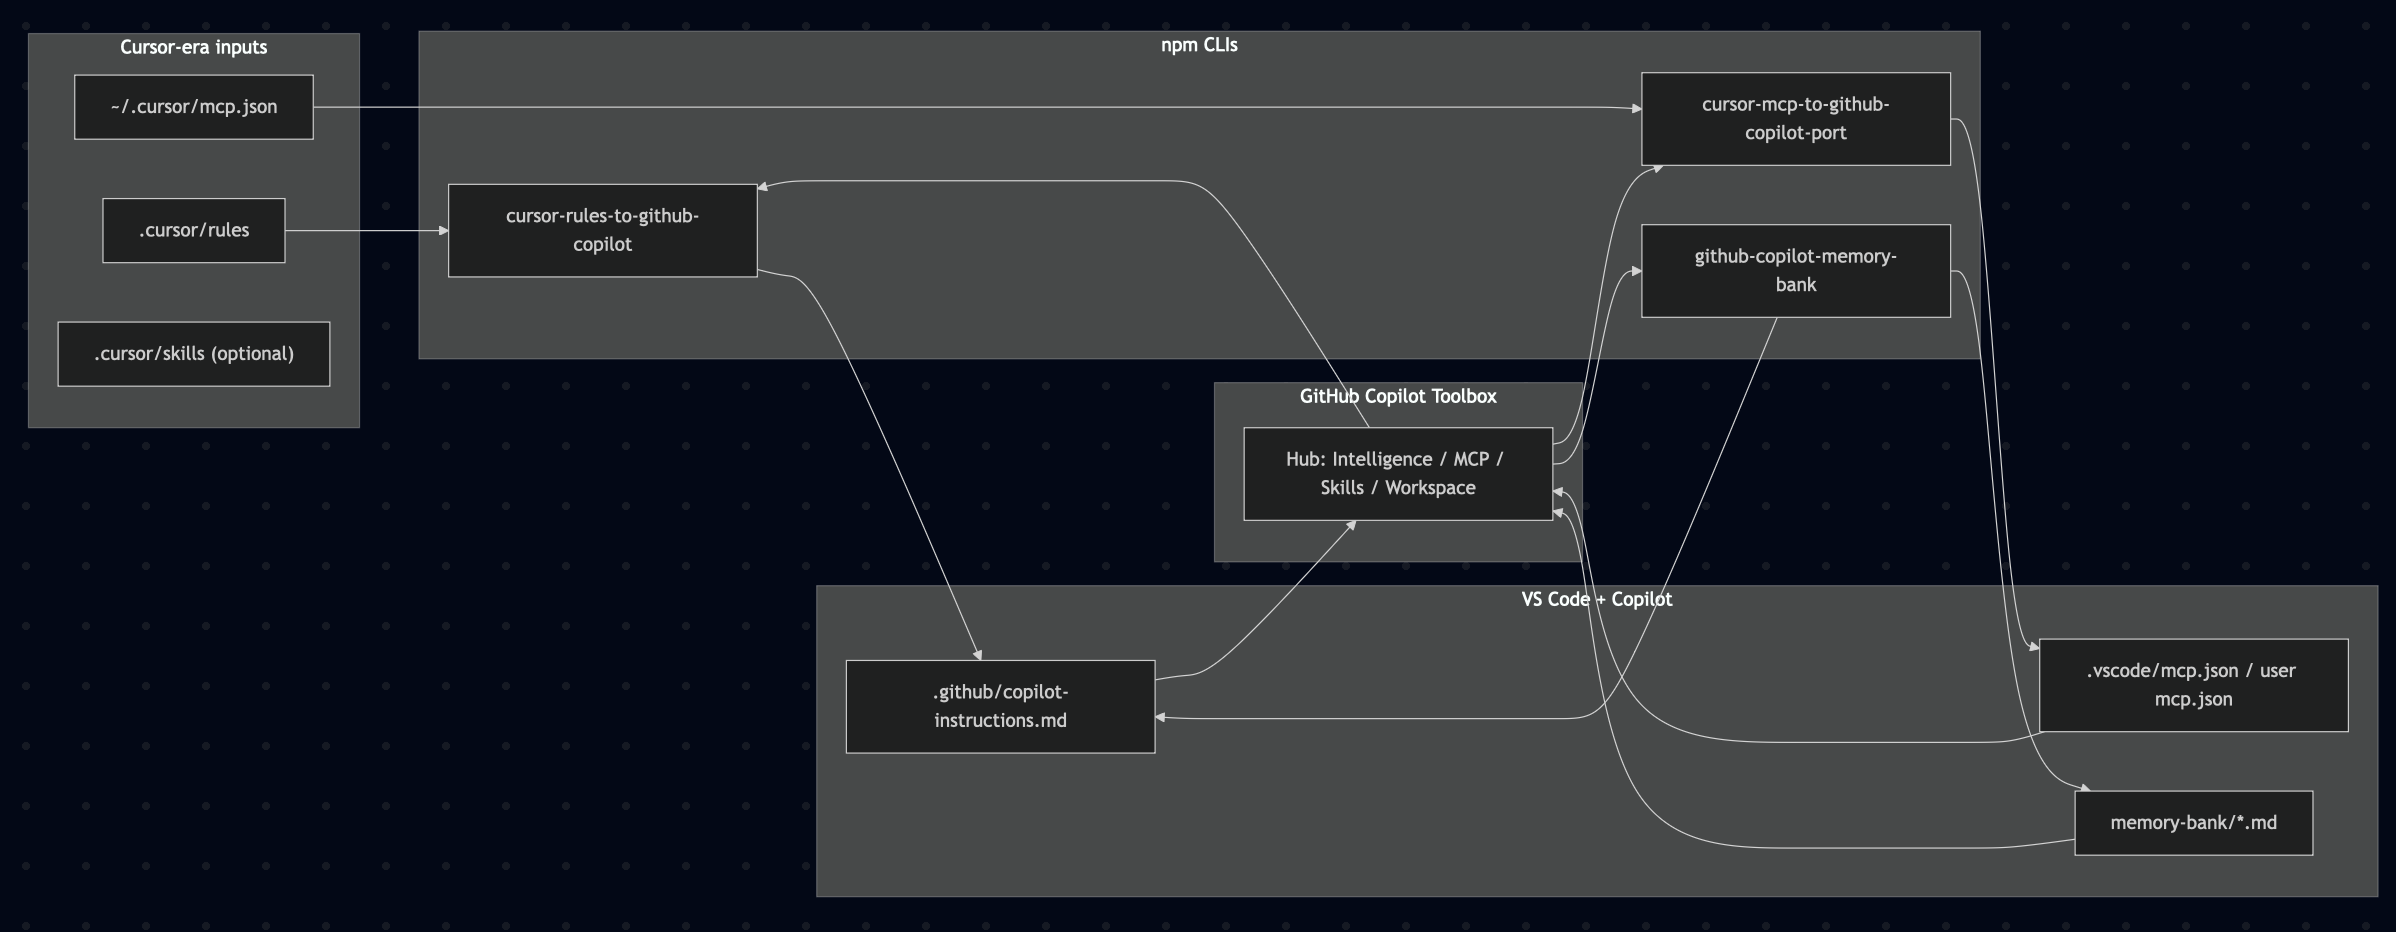Viewport: 2396px width, 932px height.
Task: Select the cursor-mcp-to-github-copilot-port node
Action: (x=1794, y=117)
